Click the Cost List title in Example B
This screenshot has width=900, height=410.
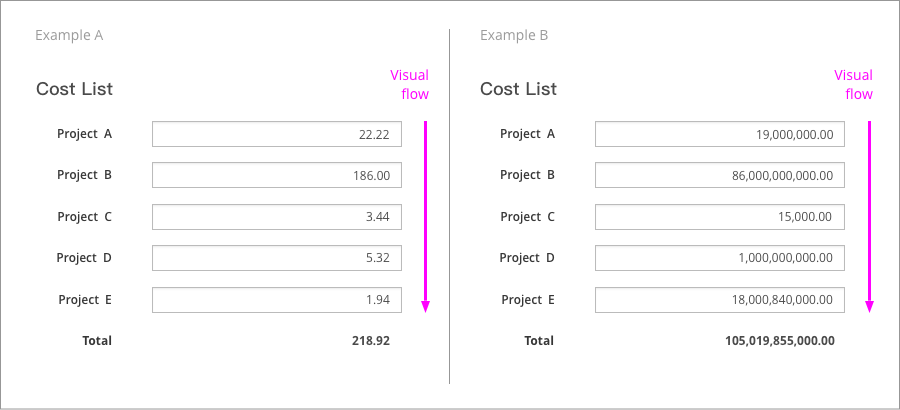pyautogui.click(x=518, y=89)
